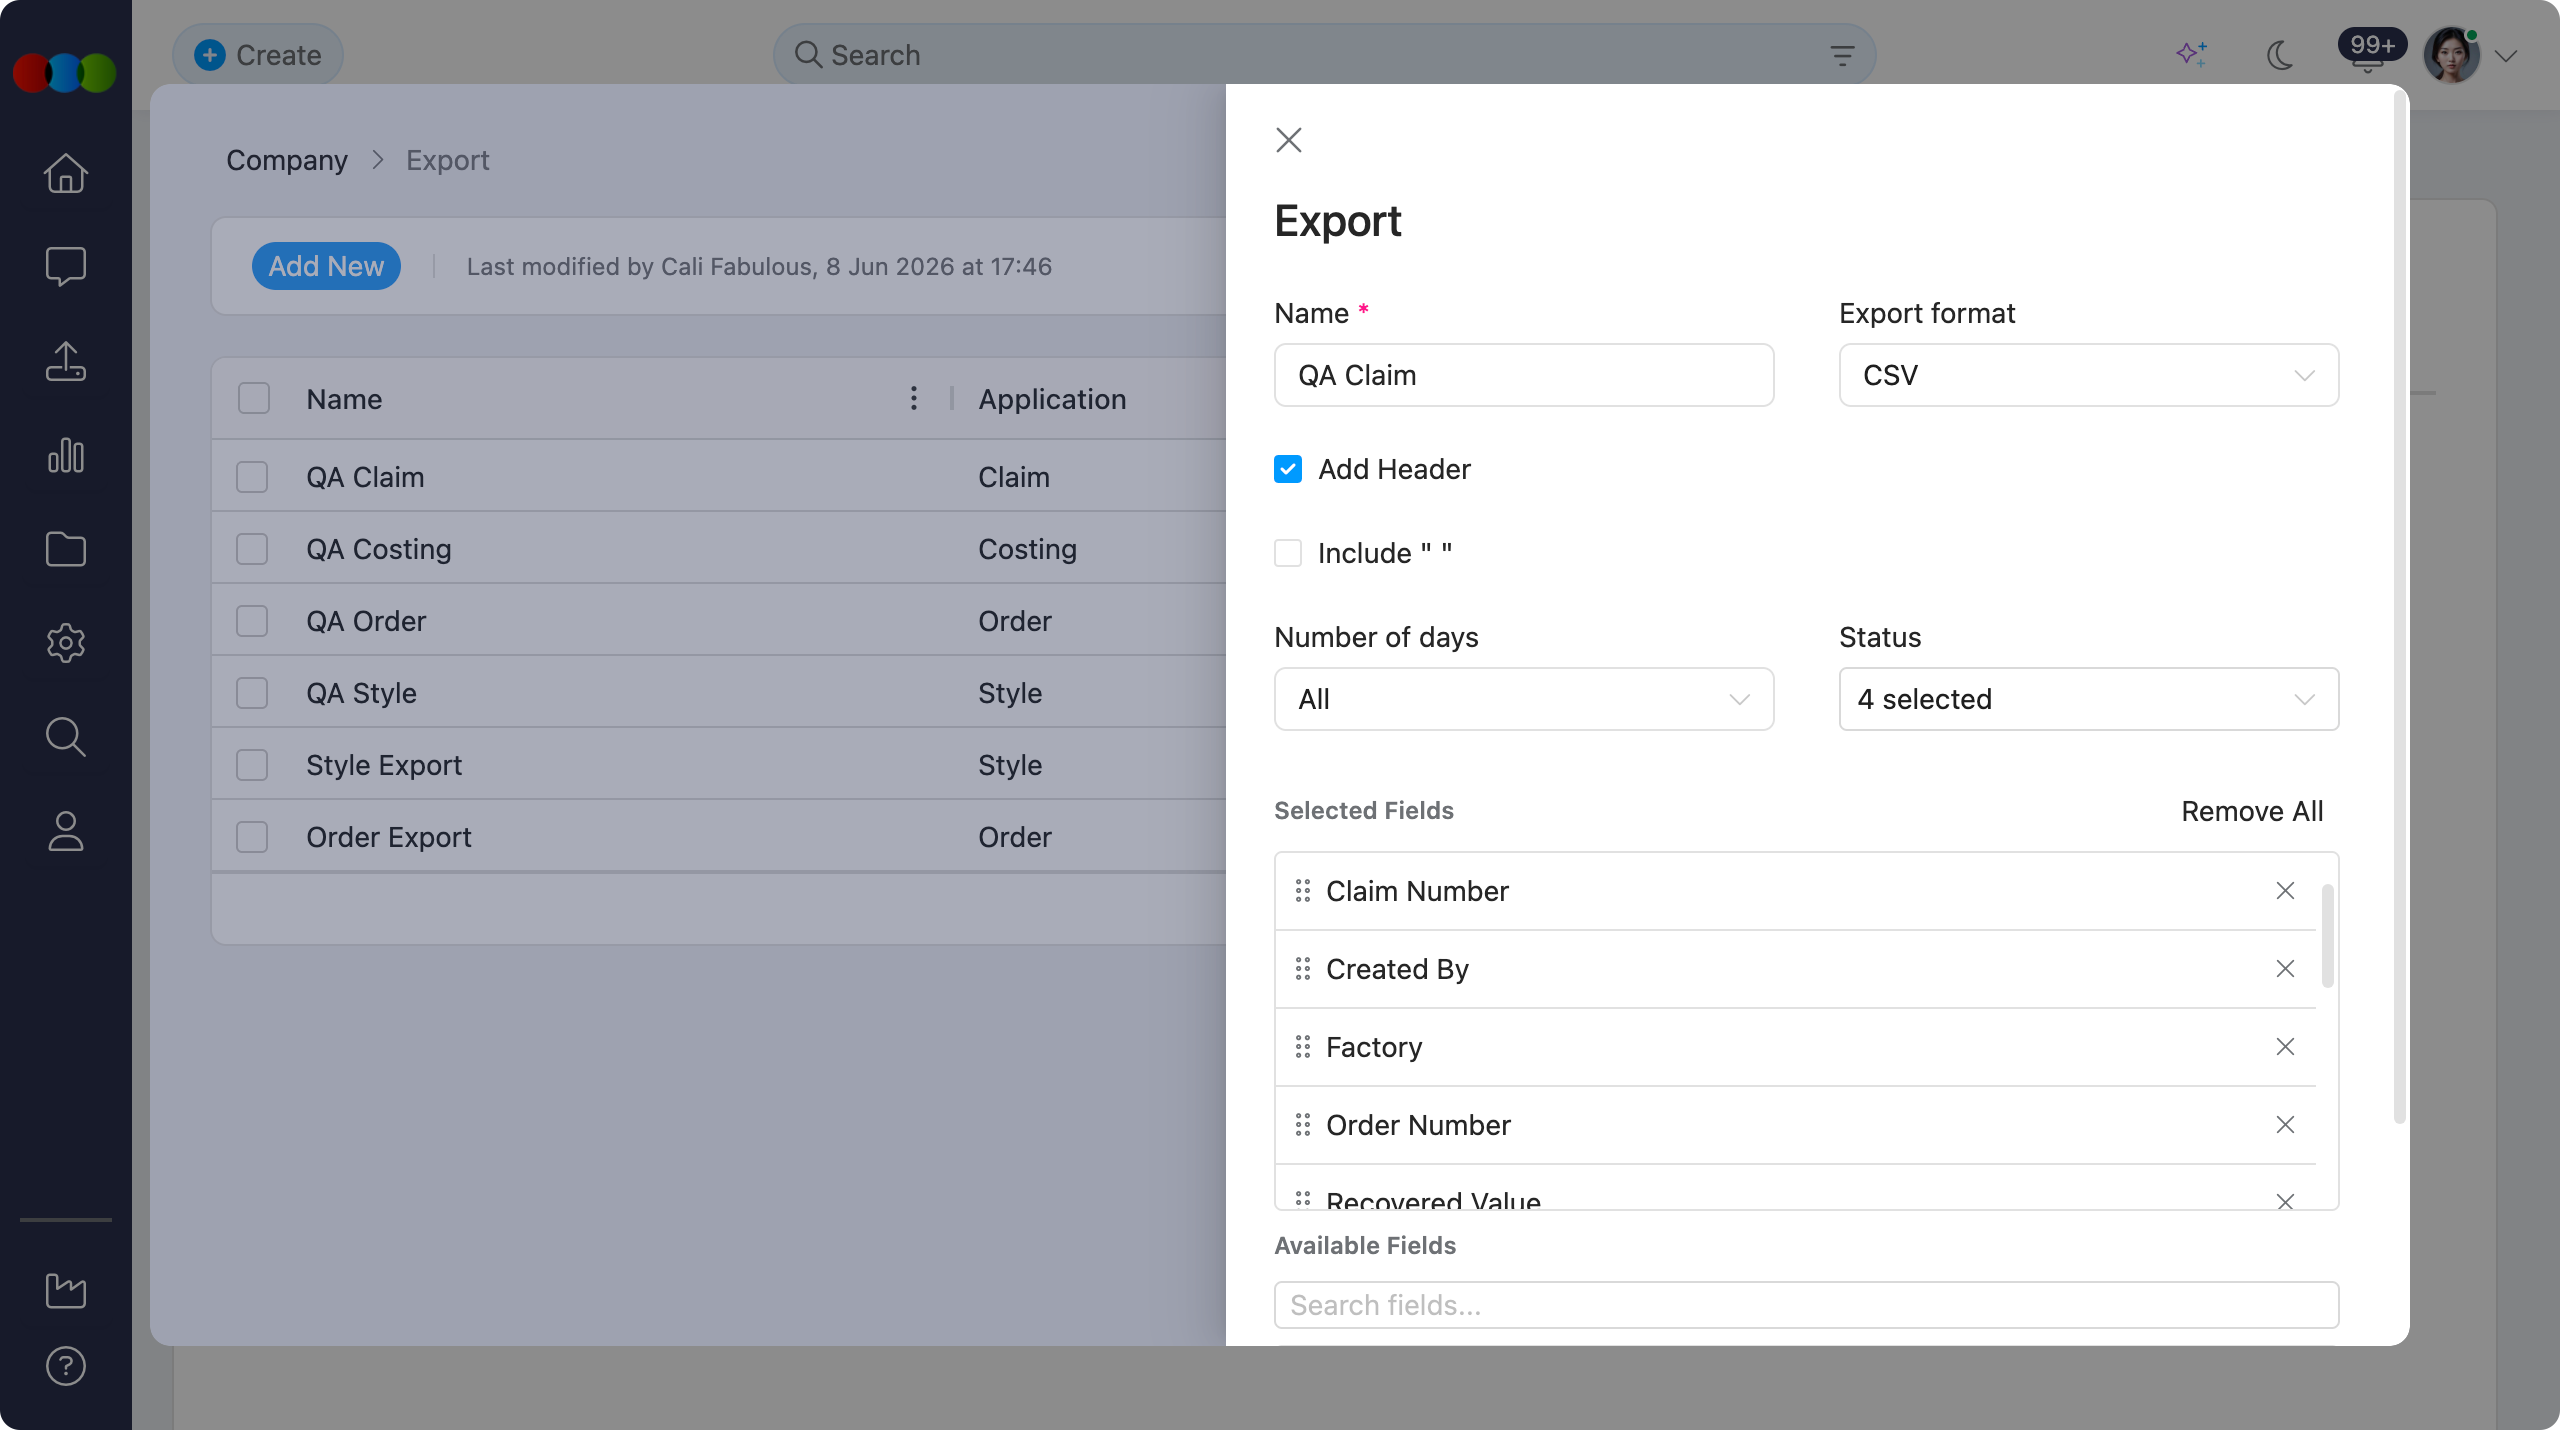Click the Selected Fields list scrollbar
The width and height of the screenshot is (2560, 1430).
(x=2328, y=936)
